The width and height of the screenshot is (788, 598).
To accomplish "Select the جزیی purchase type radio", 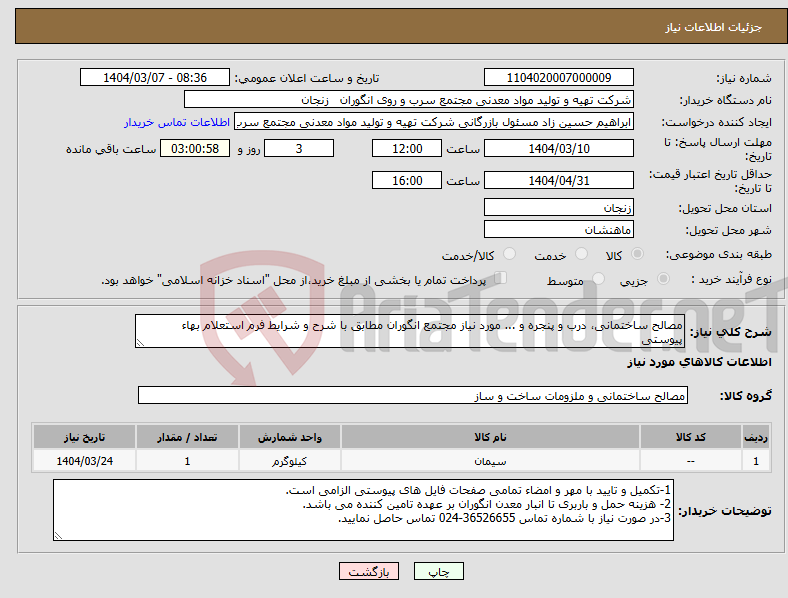I will pyautogui.click(x=663, y=278).
